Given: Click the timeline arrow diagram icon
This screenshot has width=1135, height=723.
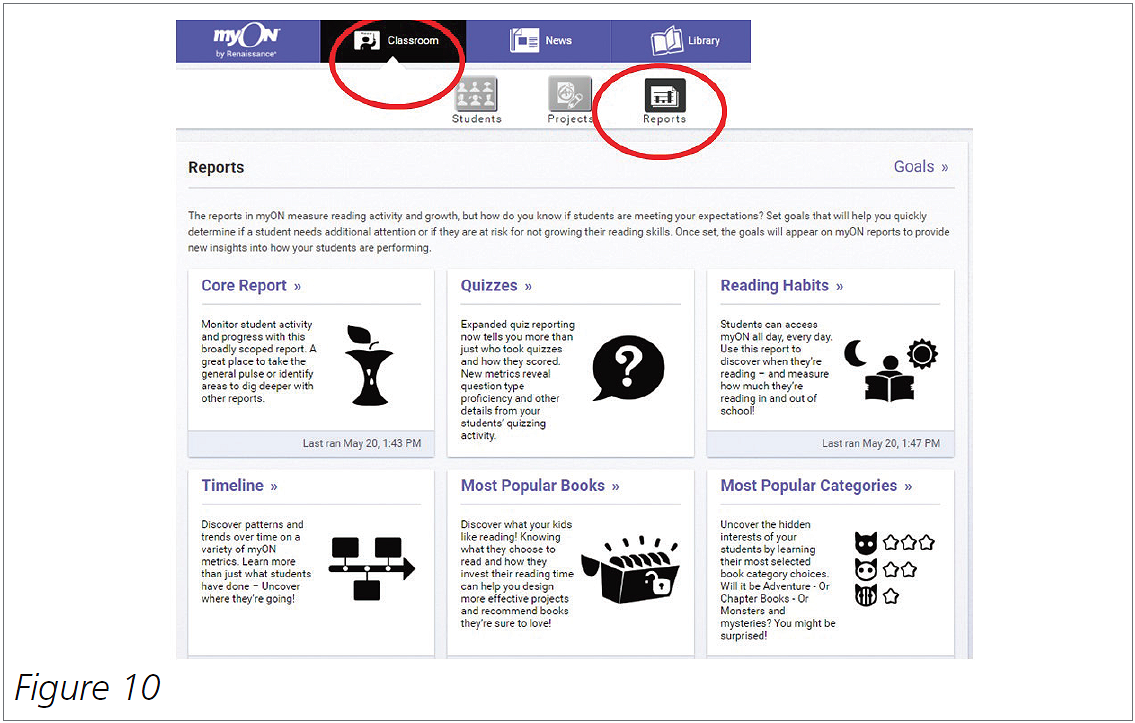Looking at the screenshot, I should click(x=371, y=568).
